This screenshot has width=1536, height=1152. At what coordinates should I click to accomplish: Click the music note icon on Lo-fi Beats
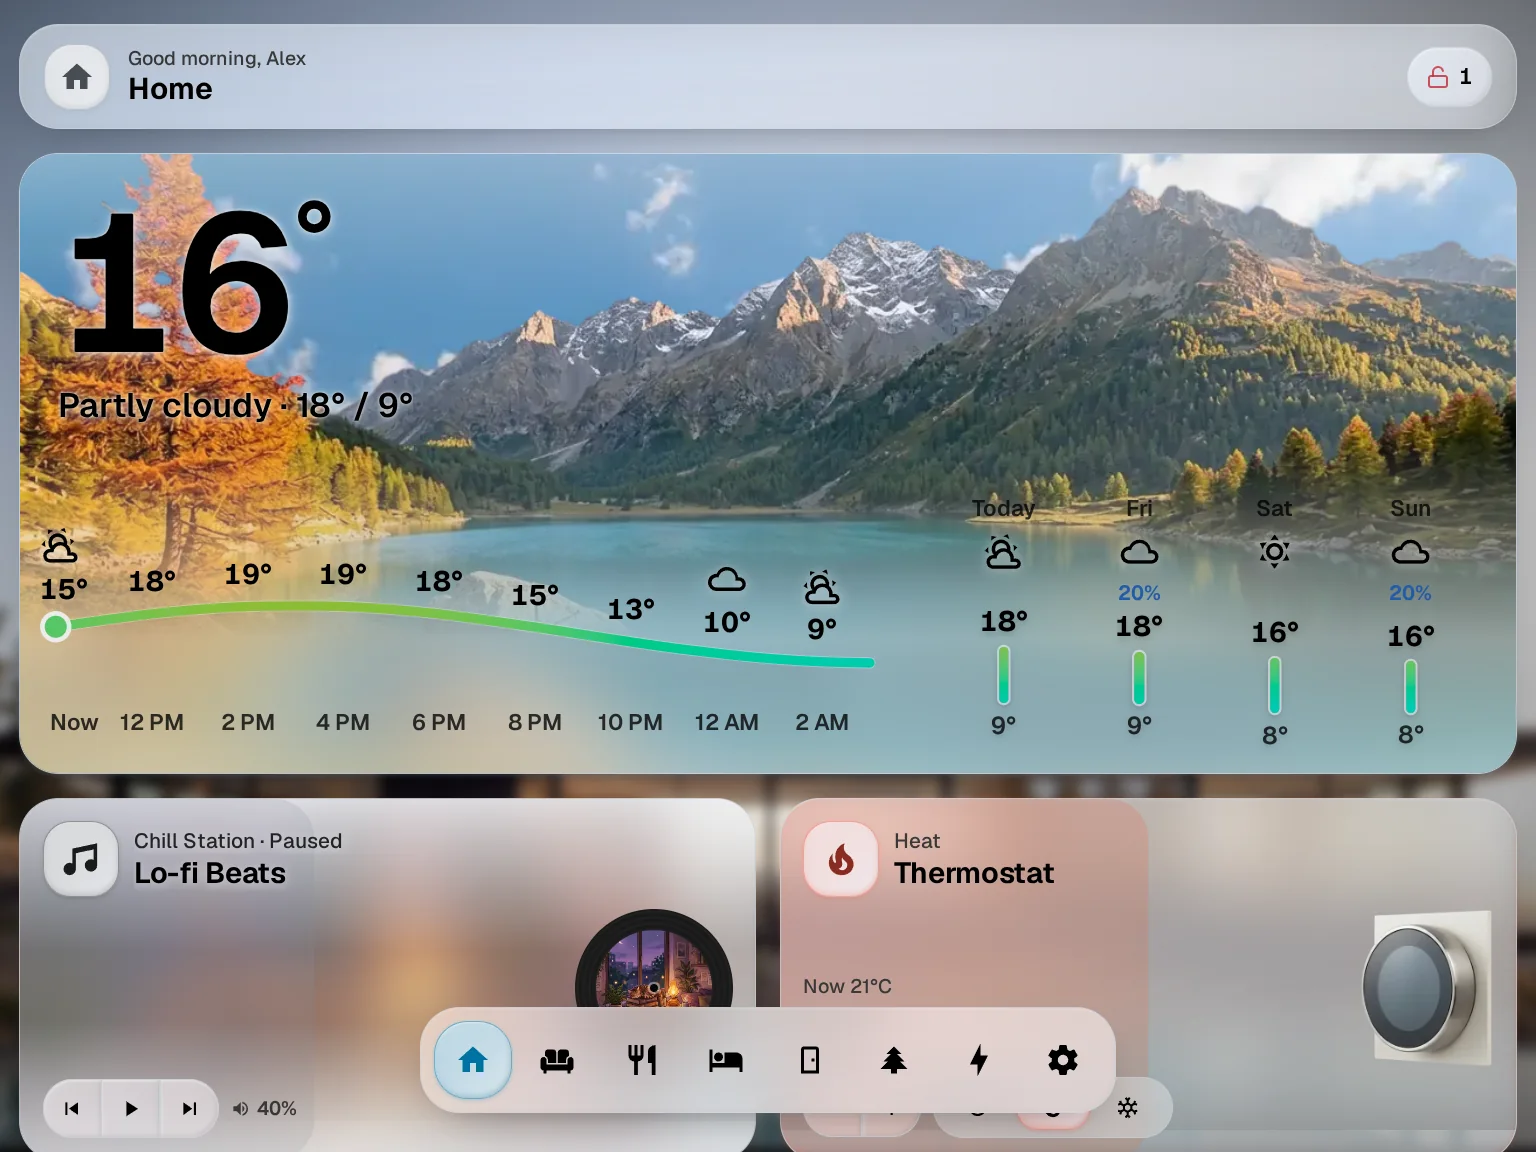(81, 858)
